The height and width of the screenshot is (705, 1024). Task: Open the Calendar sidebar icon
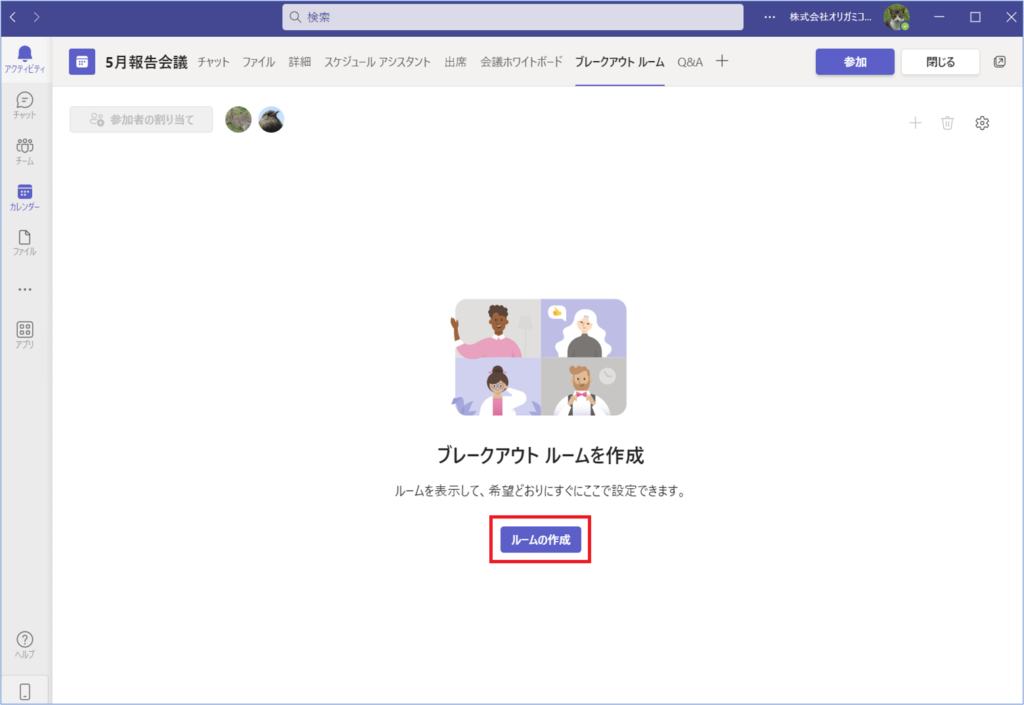[x=25, y=197]
